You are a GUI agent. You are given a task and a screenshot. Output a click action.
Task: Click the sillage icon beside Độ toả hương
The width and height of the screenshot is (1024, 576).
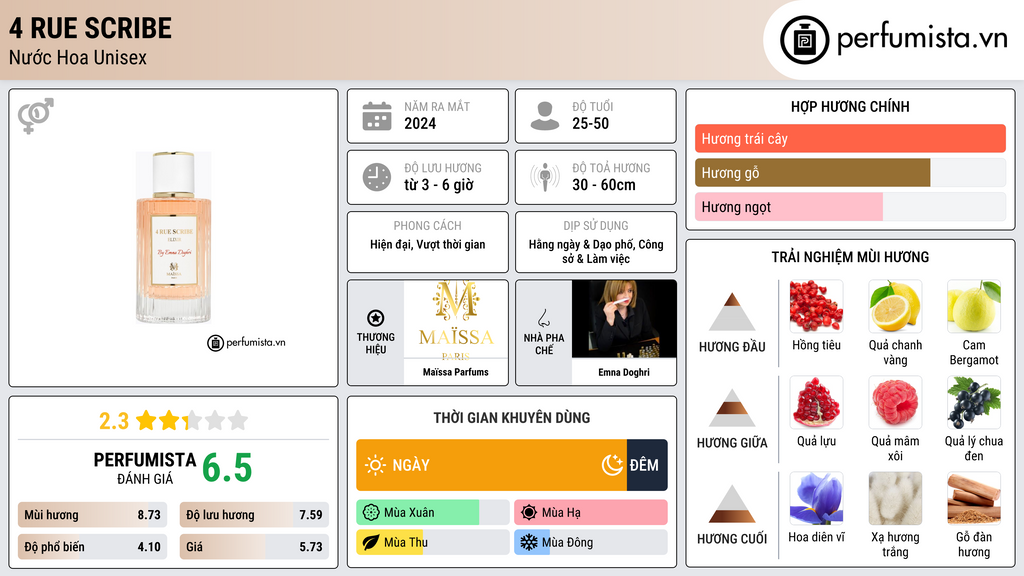click(545, 177)
